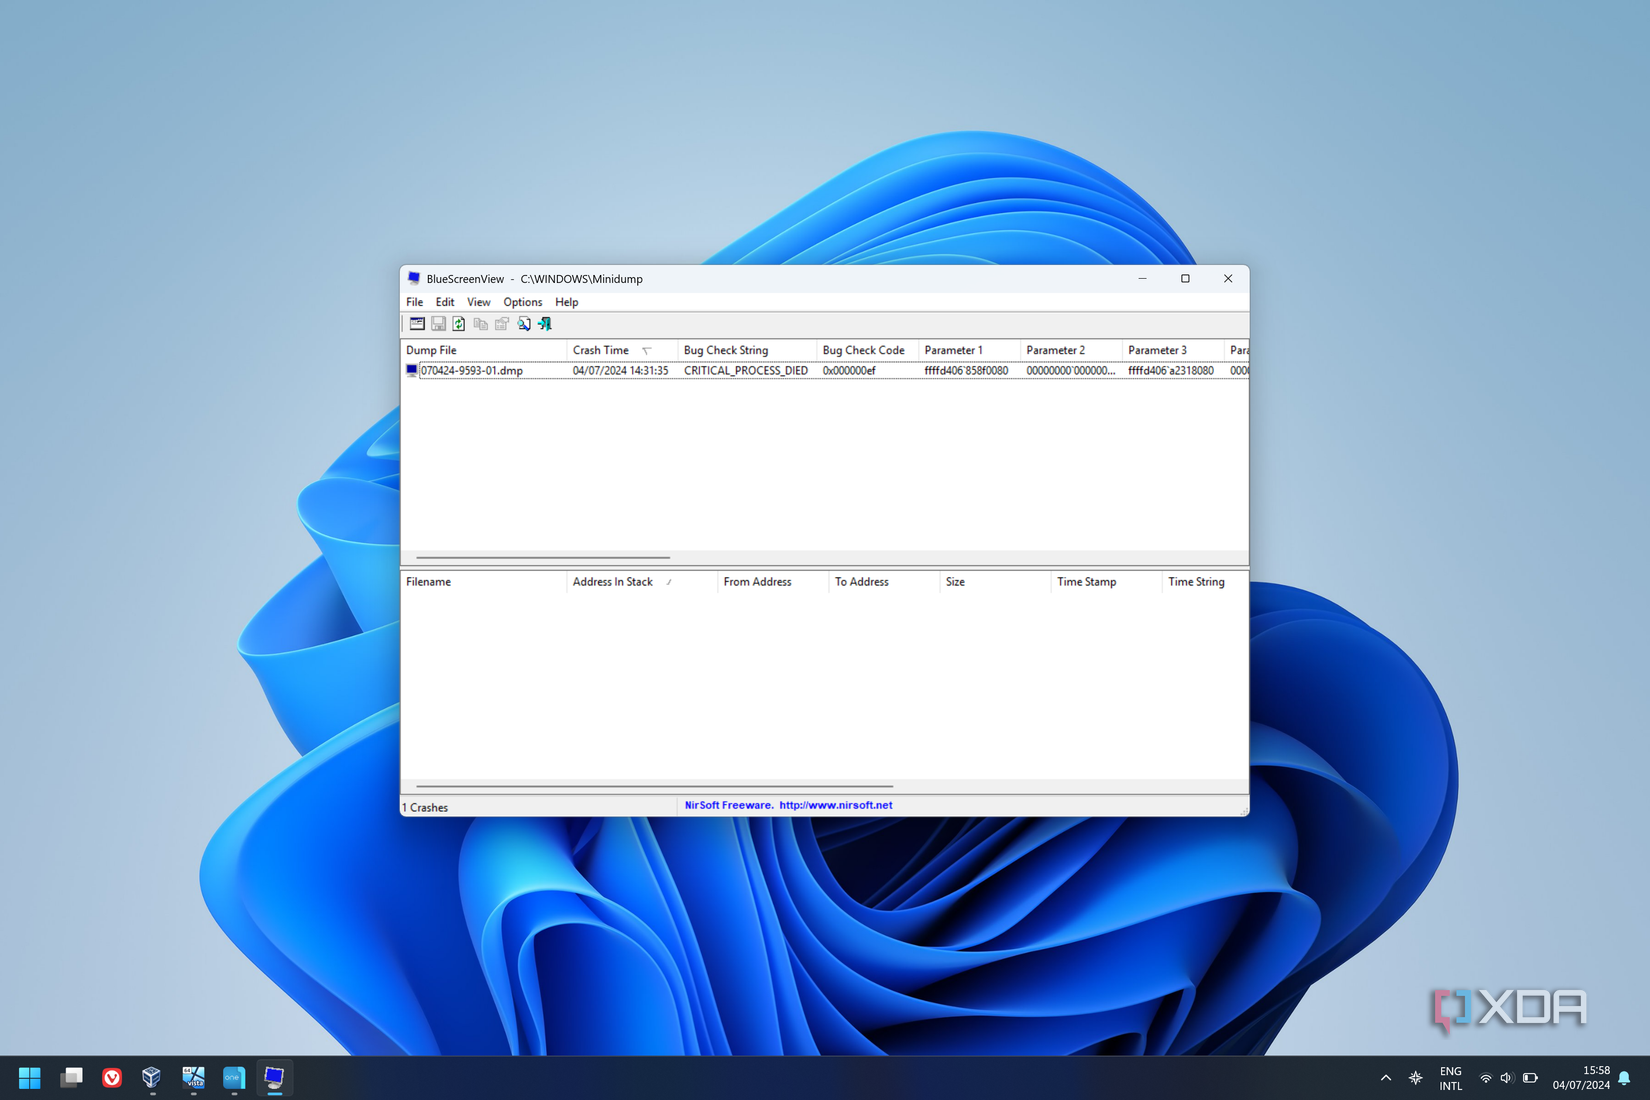
Task: Refresh the crash list via toolbar icon
Action: click(459, 324)
